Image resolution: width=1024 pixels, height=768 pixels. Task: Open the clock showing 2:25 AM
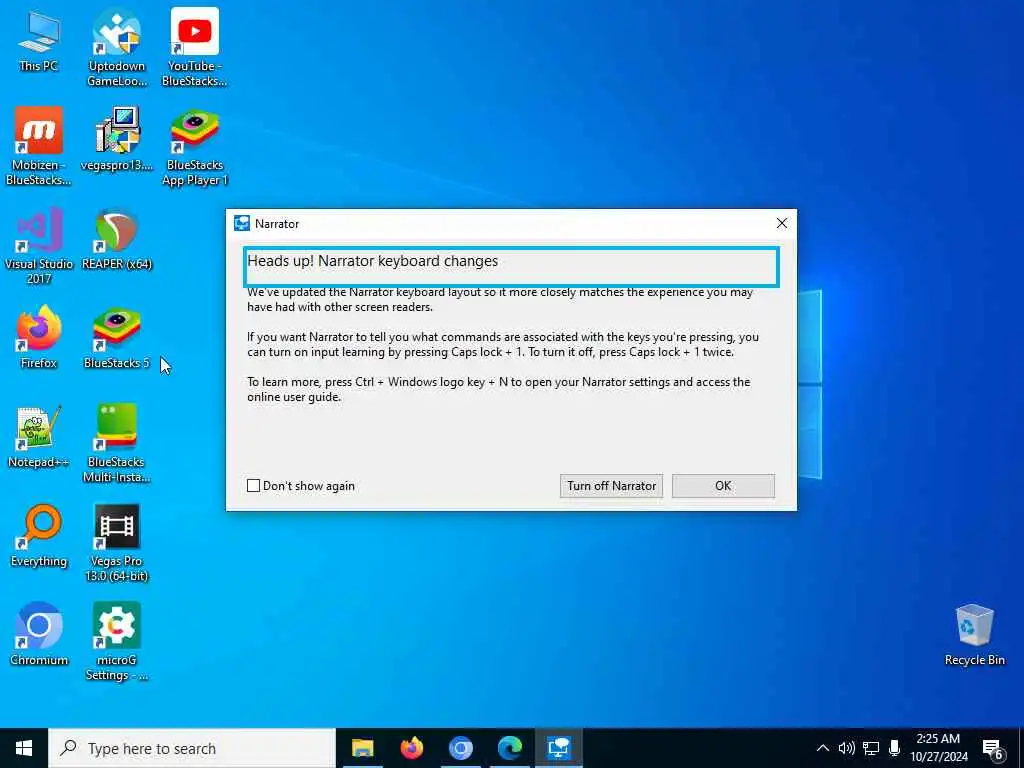938,748
